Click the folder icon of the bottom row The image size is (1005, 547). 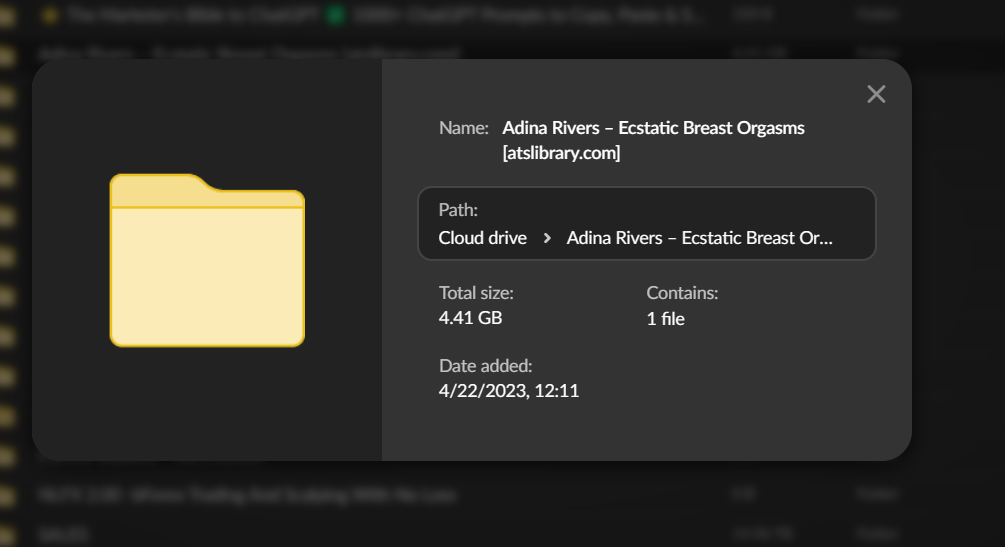[x=7, y=535]
